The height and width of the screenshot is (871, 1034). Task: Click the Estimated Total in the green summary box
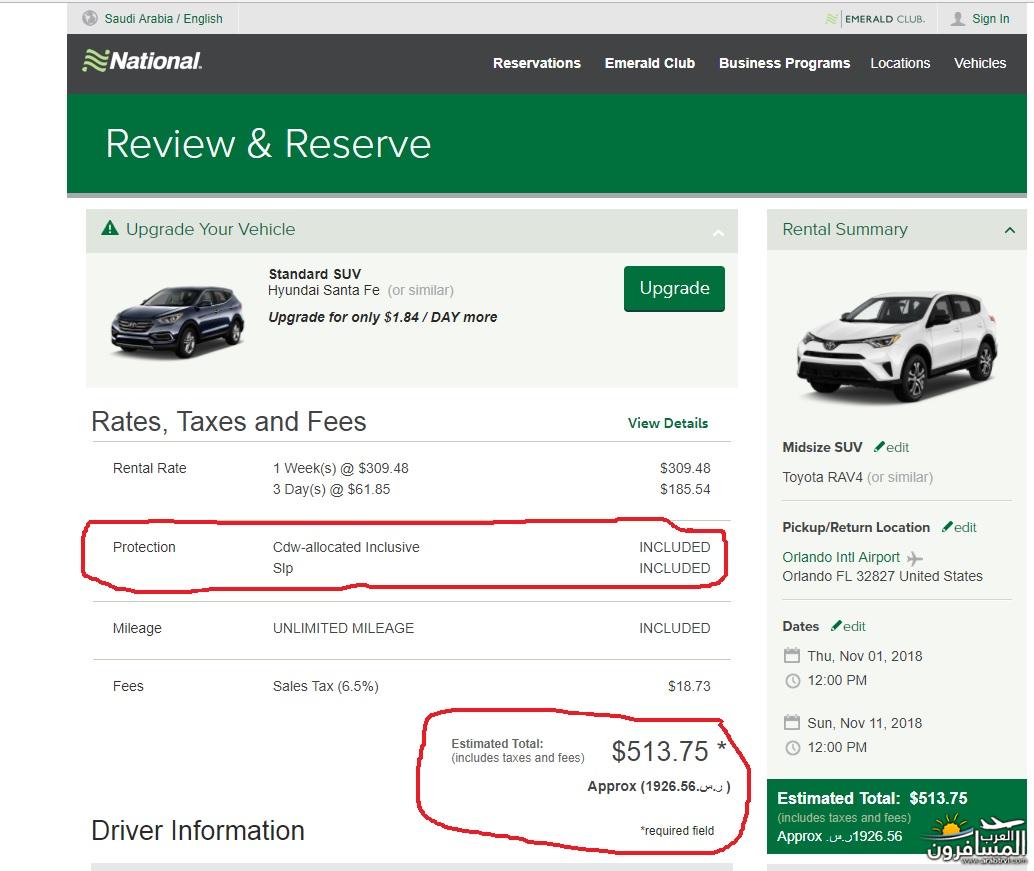(x=872, y=798)
